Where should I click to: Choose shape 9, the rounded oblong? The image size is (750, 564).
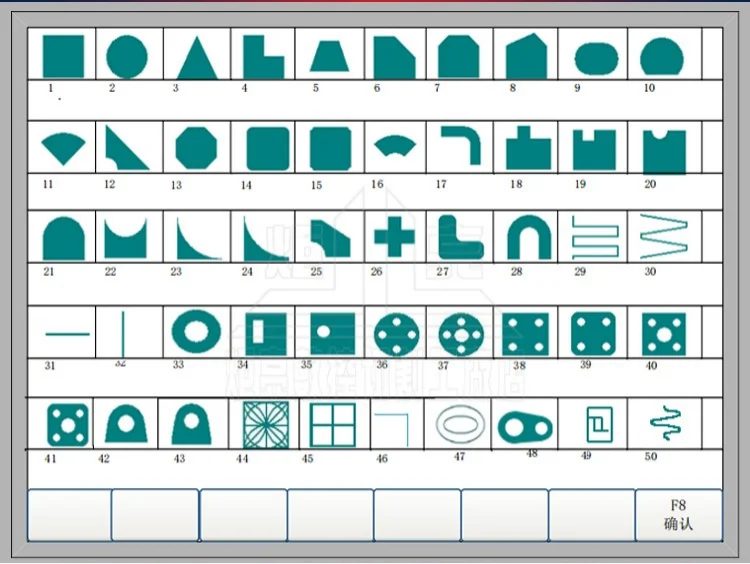click(x=596, y=59)
